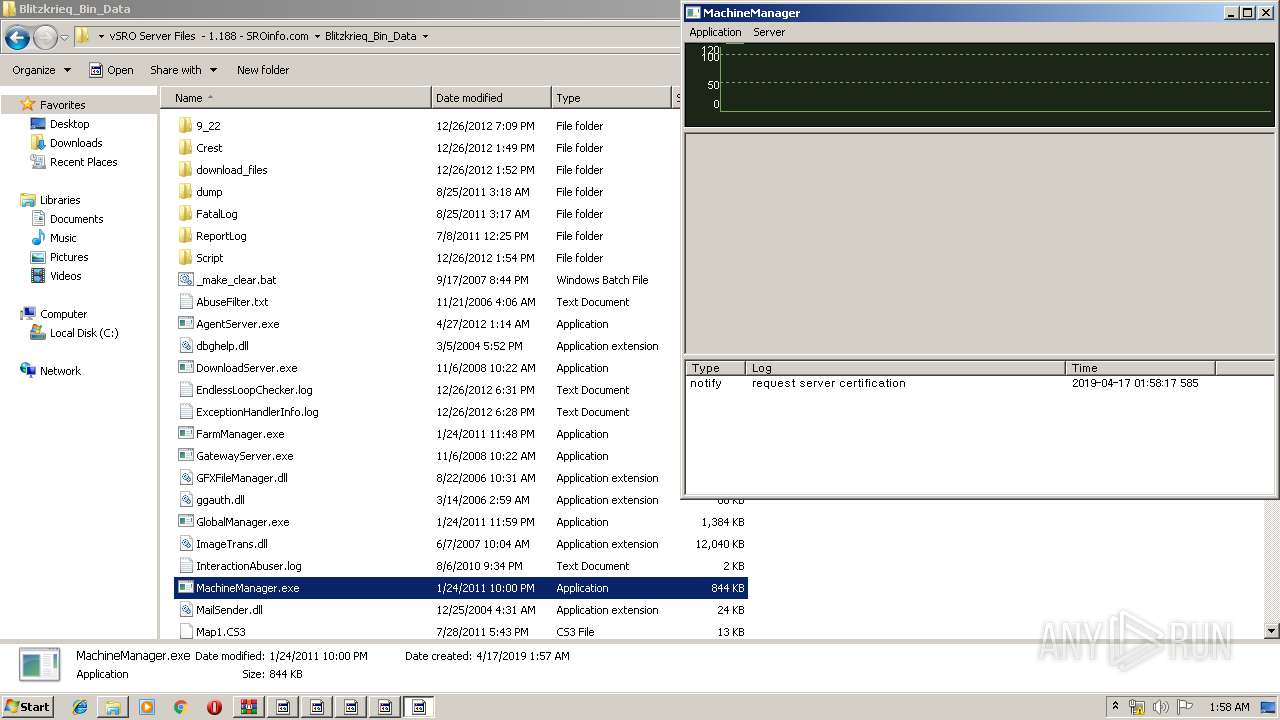Screen dimensions: 1280x720
Task: Select the Script folder icon
Action: pos(185,258)
